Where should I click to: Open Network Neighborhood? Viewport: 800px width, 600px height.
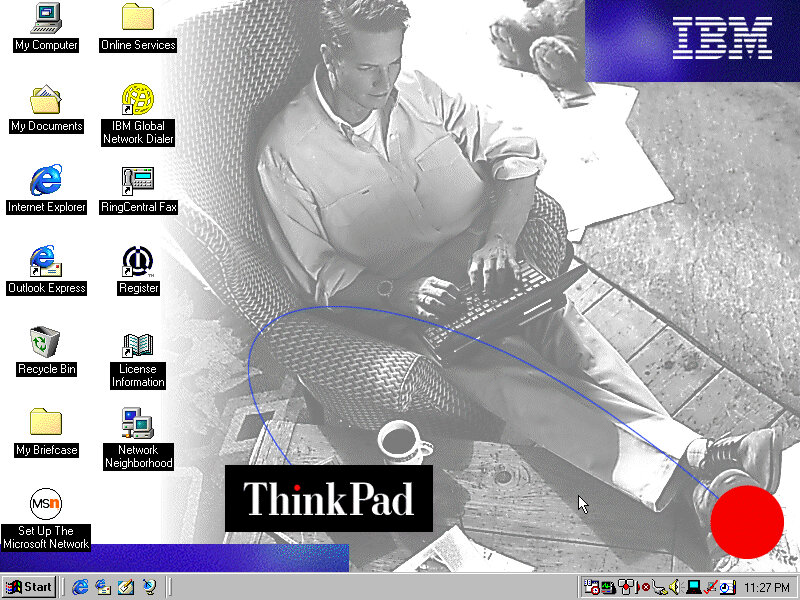coord(138,423)
